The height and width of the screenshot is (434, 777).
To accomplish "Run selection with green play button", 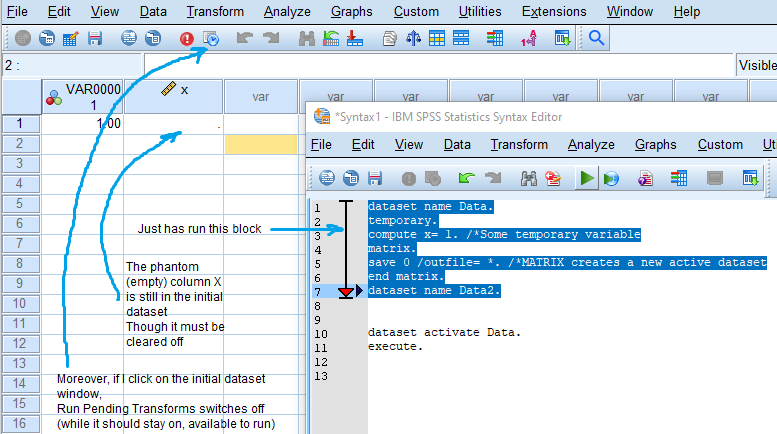I will (x=586, y=178).
